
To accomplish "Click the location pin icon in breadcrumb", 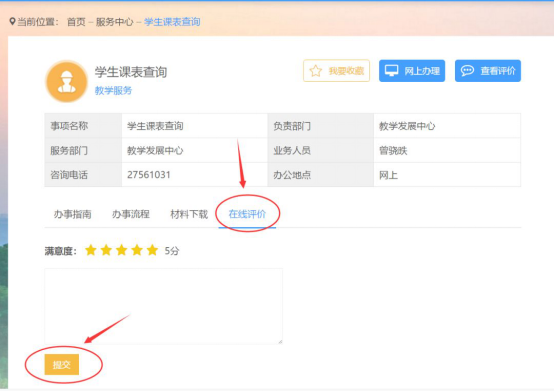I will (12, 22).
